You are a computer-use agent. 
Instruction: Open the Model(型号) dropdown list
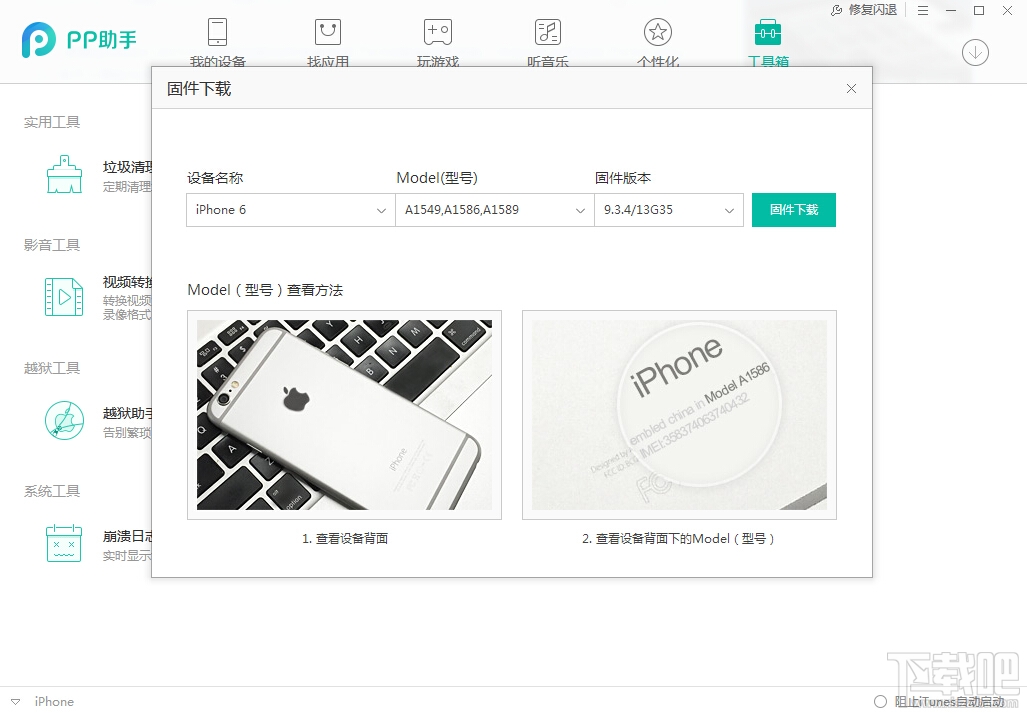point(494,210)
